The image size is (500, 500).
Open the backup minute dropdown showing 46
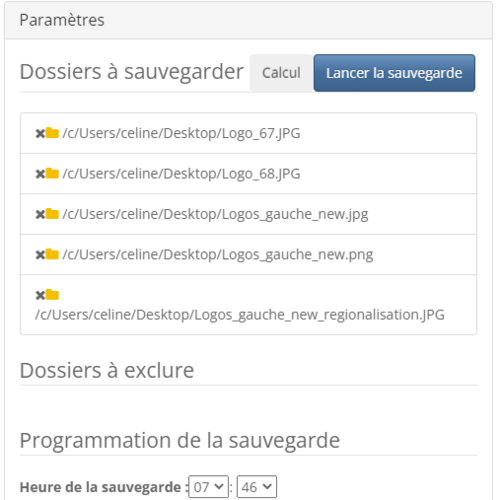click(x=257, y=487)
